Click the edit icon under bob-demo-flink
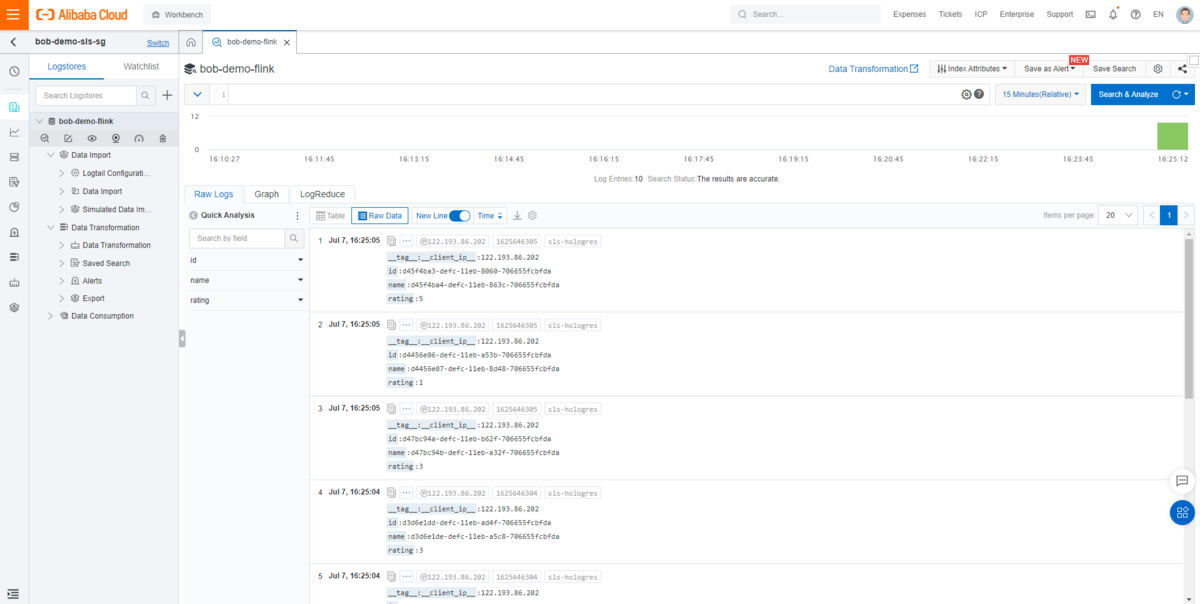This screenshot has height=604, width=1200. tap(68, 138)
